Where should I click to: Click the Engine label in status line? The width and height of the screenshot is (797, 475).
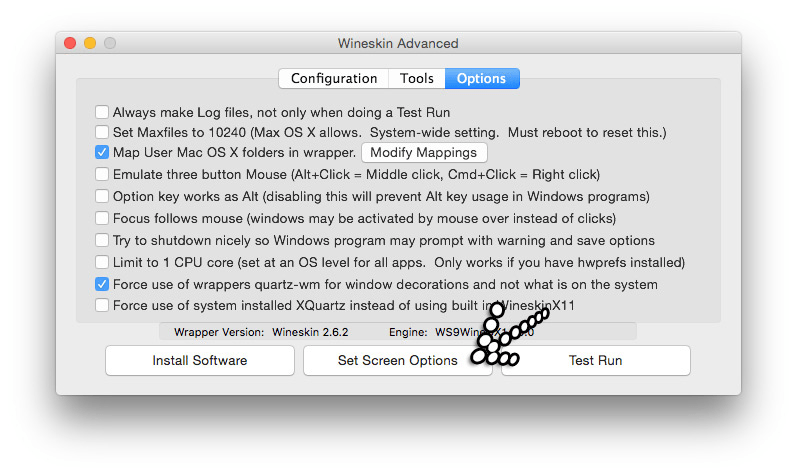coord(408,332)
